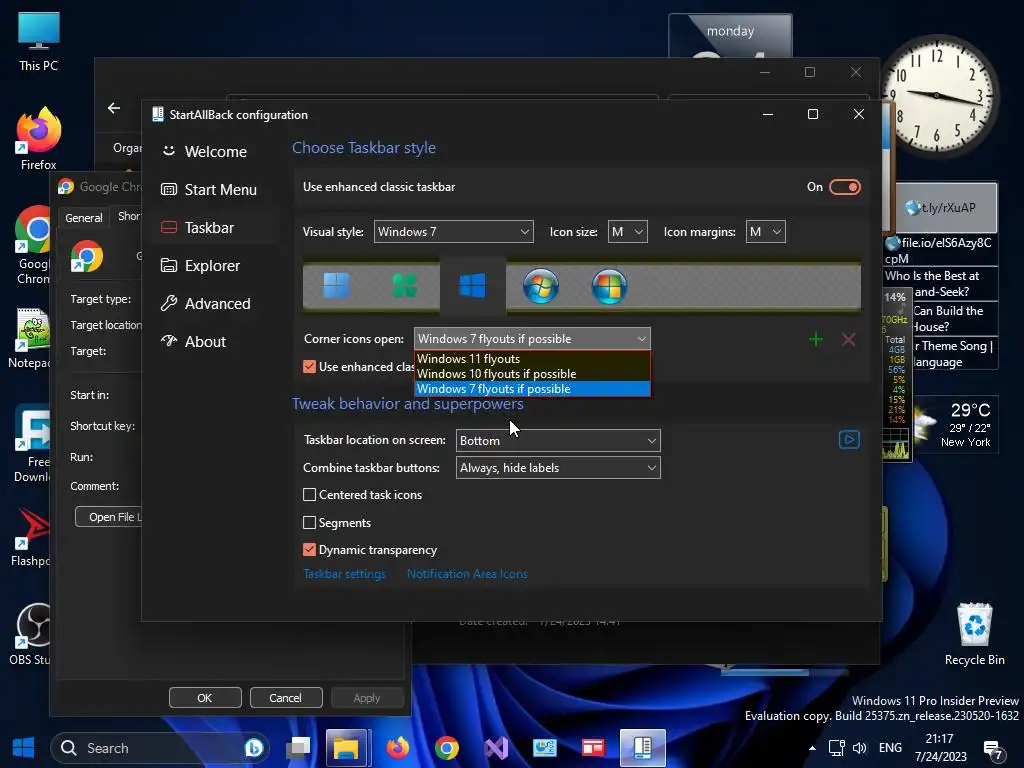Uncheck Use enhanced classic checkbox

(x=310, y=366)
